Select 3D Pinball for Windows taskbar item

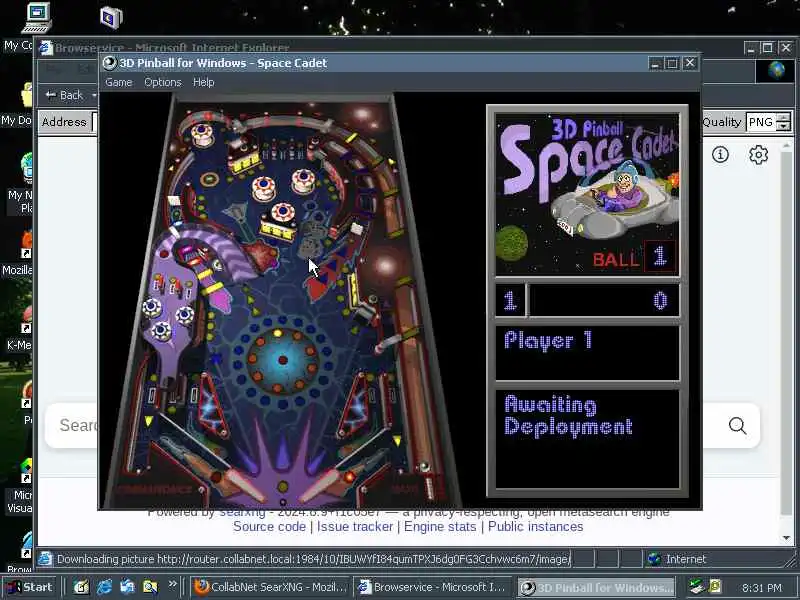(596, 587)
